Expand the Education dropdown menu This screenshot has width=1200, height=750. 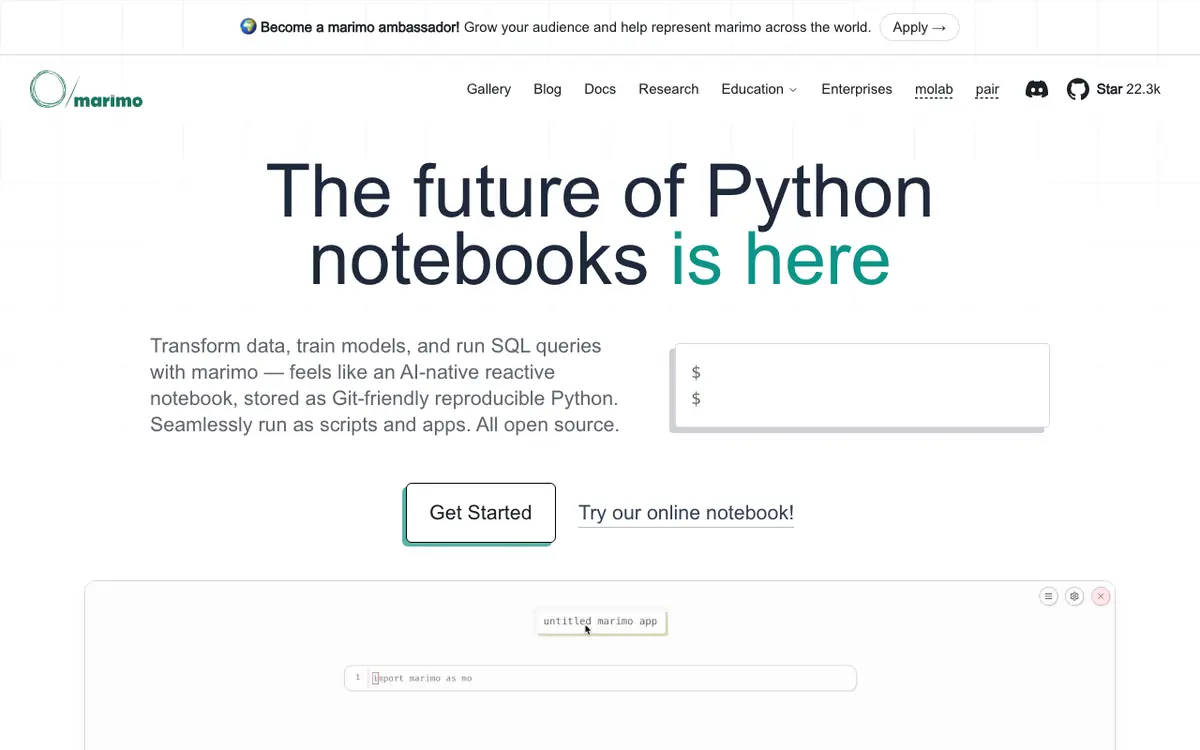click(x=759, y=89)
